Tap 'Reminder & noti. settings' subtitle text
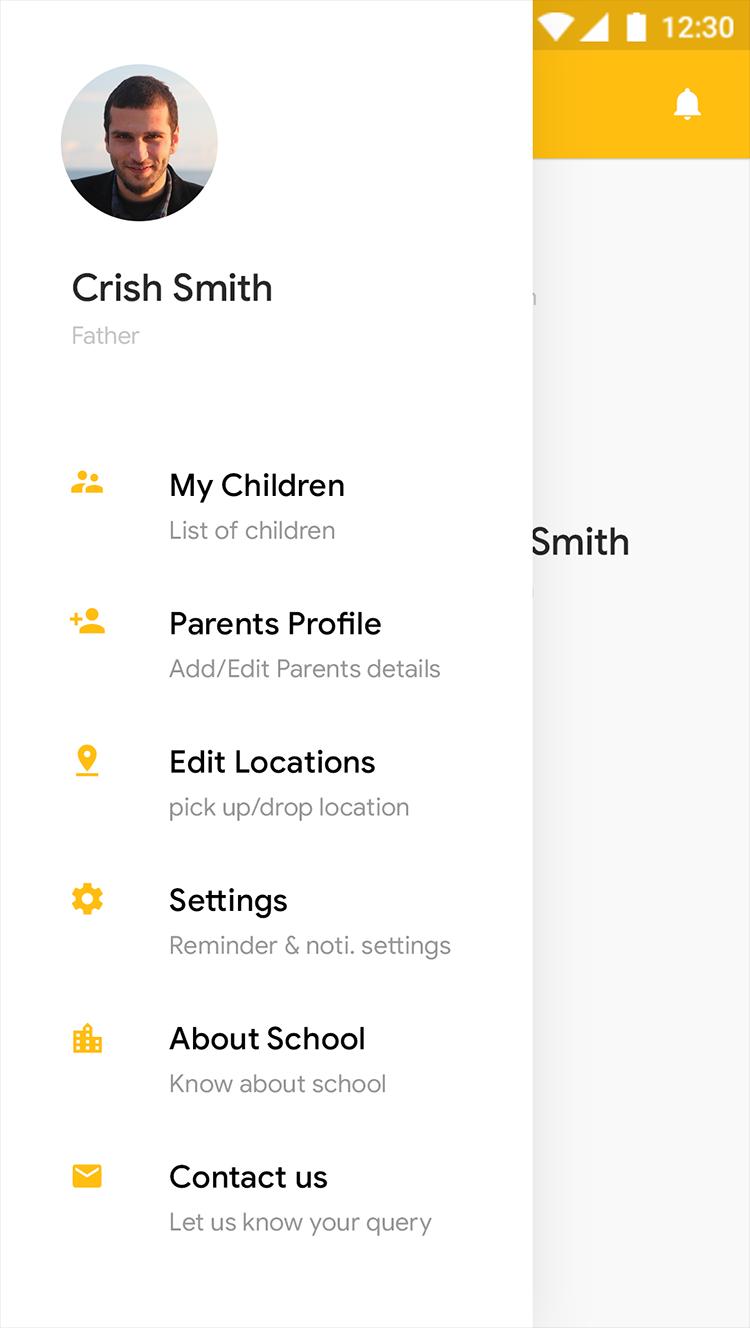The height and width of the screenshot is (1328, 750). coord(310,946)
